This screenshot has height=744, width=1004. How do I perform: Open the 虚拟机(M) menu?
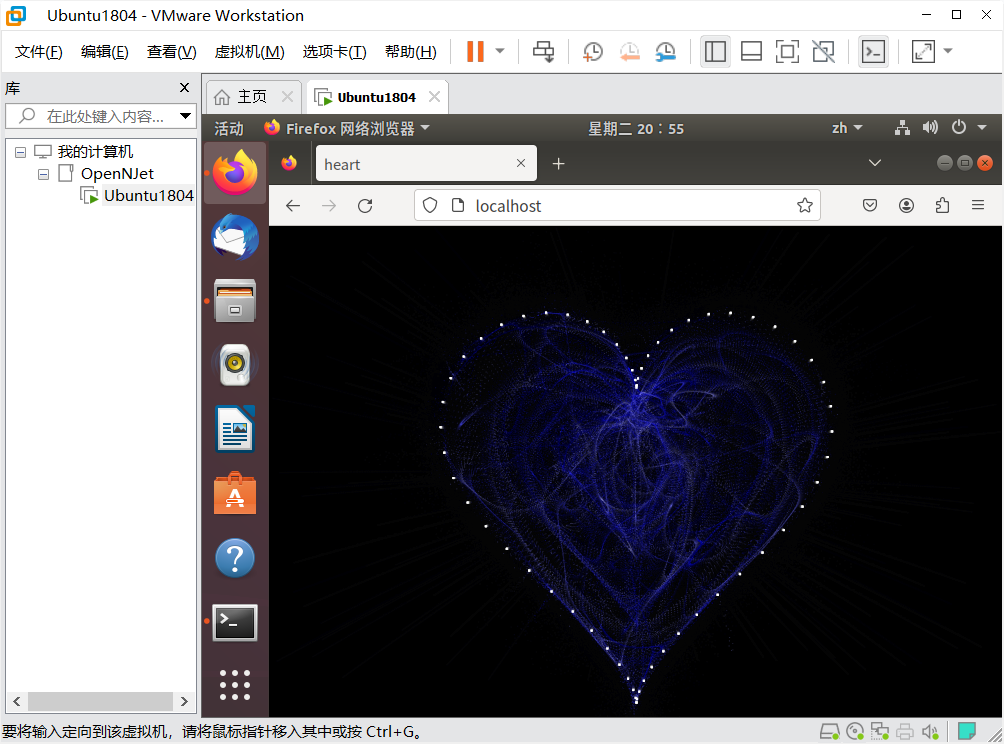tap(249, 52)
